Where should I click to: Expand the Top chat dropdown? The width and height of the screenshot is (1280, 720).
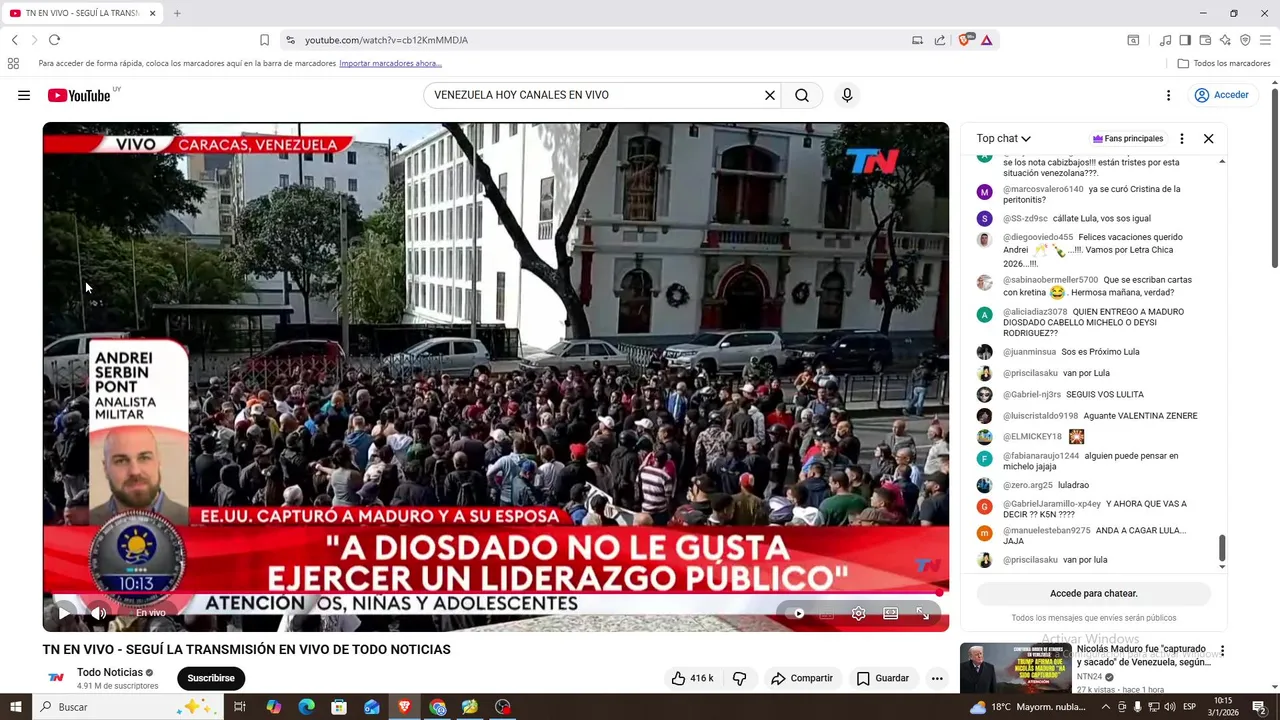pos(1004,139)
